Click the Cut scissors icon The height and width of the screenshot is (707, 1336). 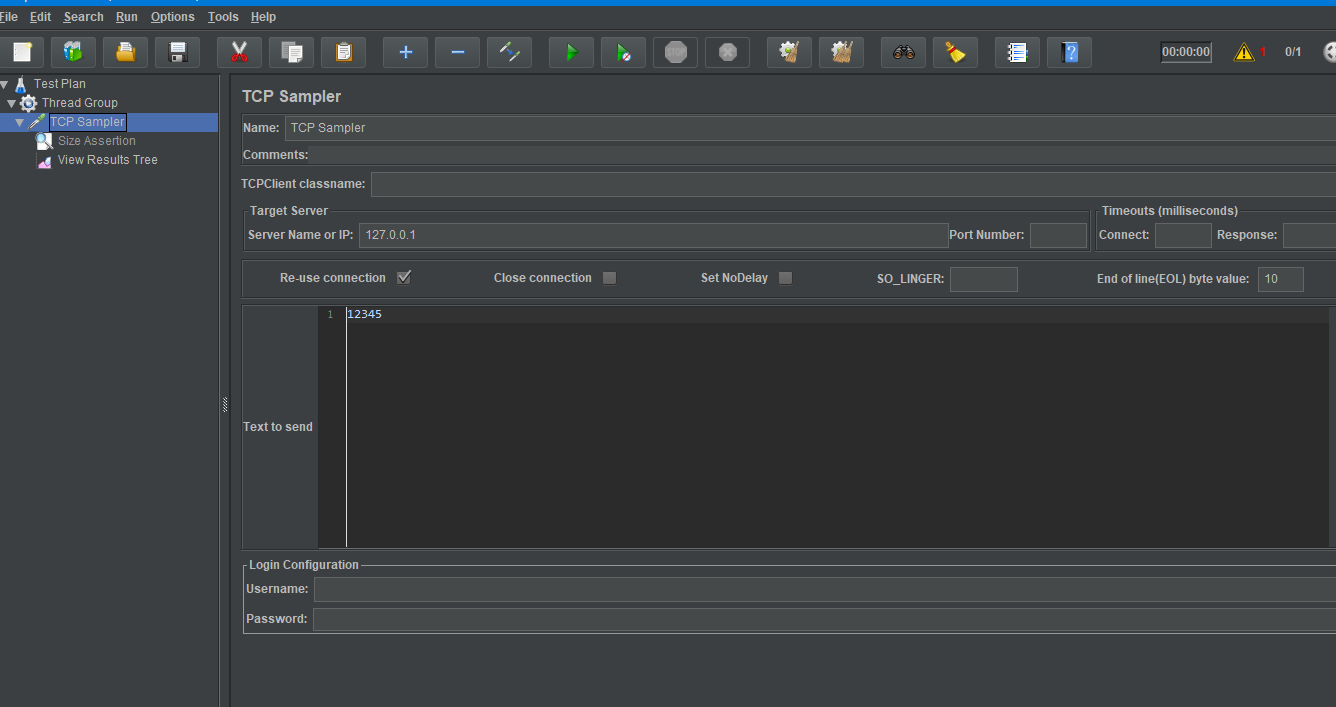pos(239,52)
